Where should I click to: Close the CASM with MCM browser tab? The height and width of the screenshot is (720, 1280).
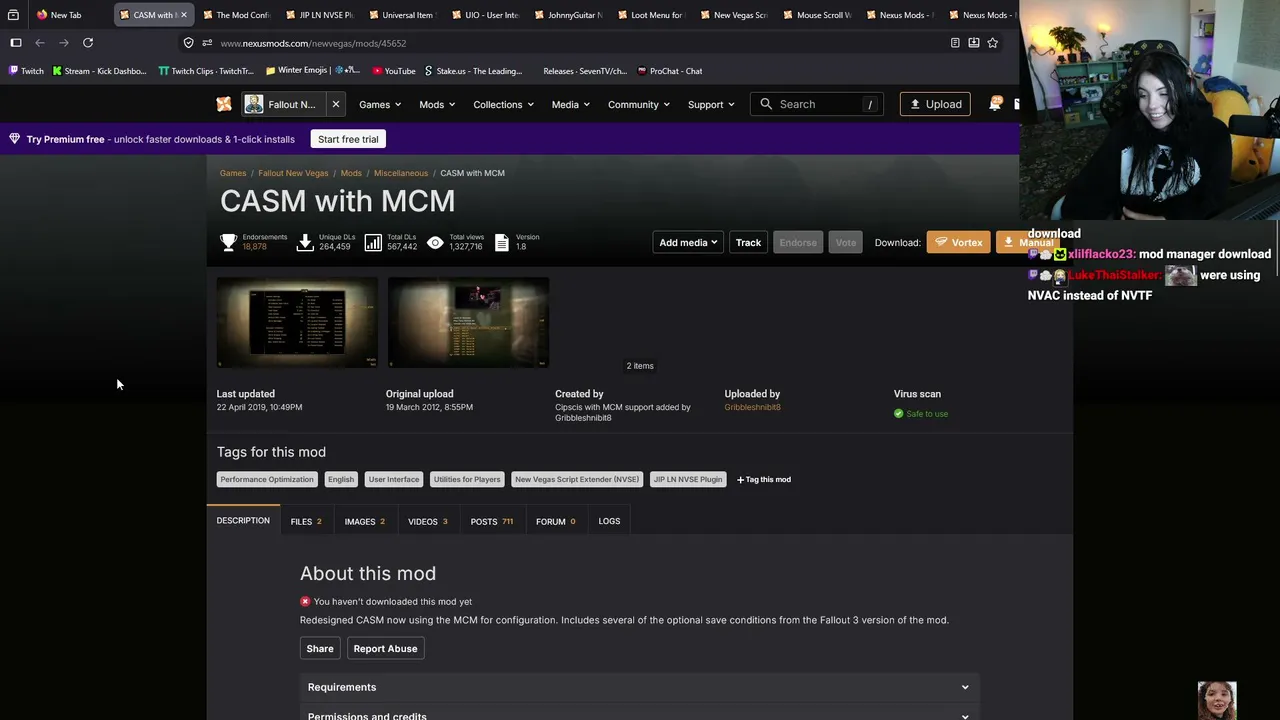(183, 15)
